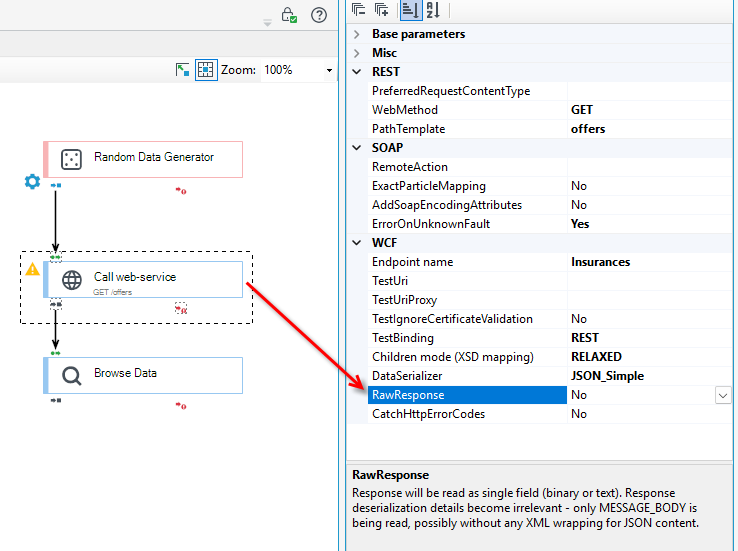The width and height of the screenshot is (738, 551).
Task: Click the ErrorOnUnknownFault Yes value
Action: pos(580,224)
